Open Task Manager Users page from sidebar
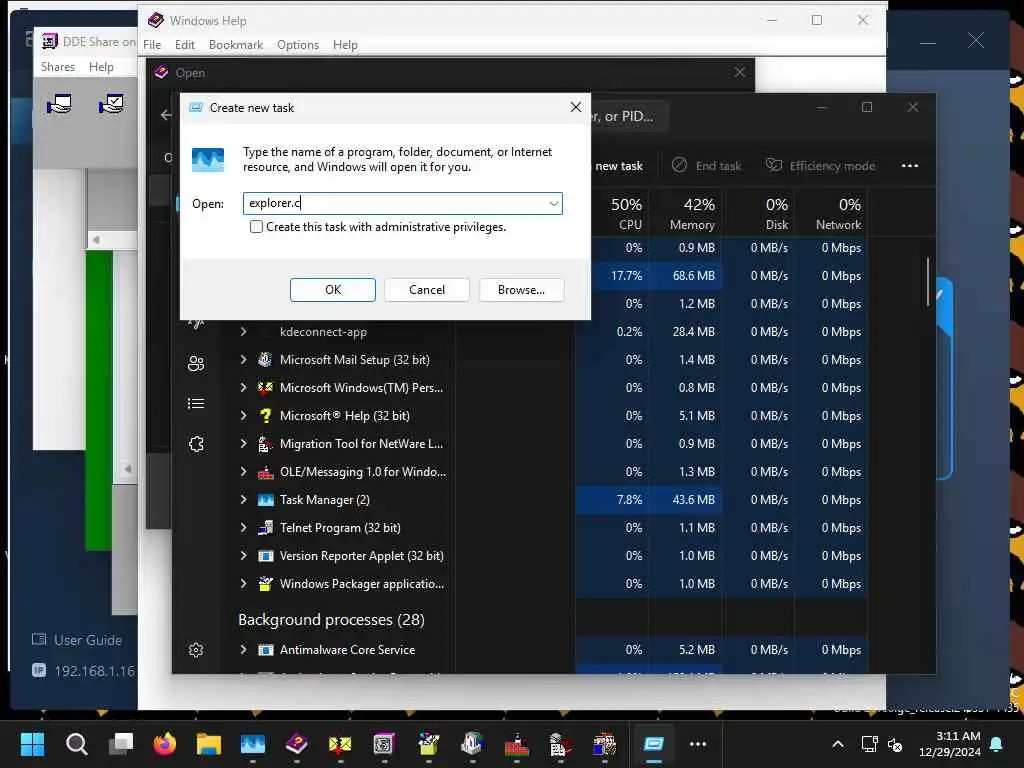The image size is (1024, 768). (196, 363)
